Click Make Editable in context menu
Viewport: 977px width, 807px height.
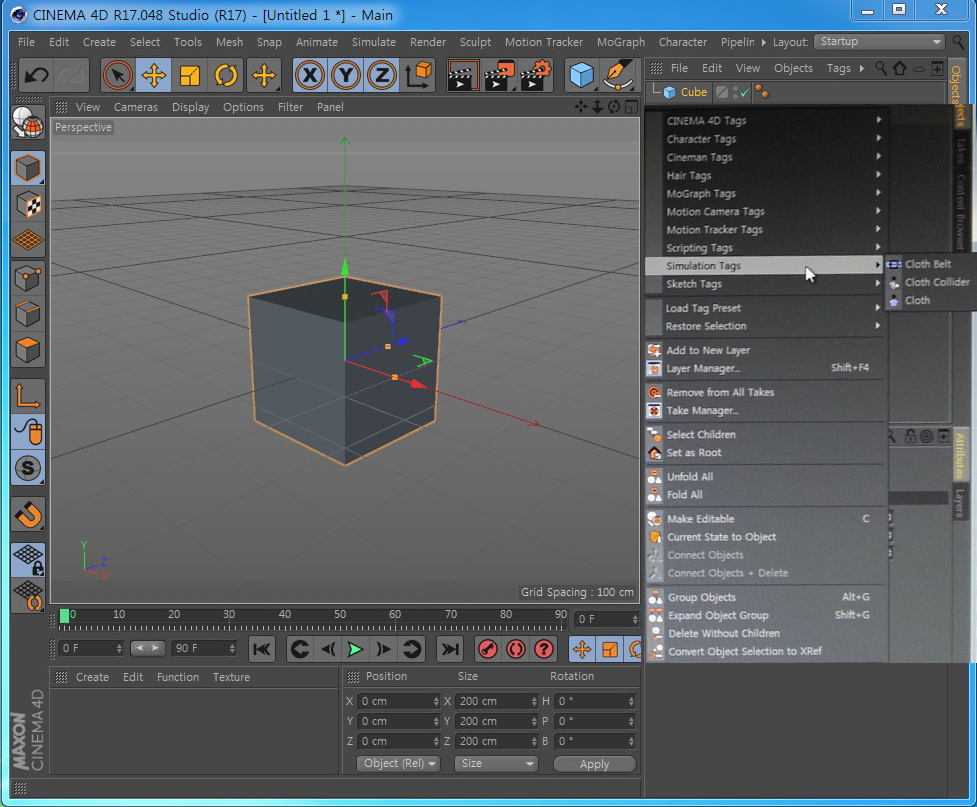tap(765, 518)
